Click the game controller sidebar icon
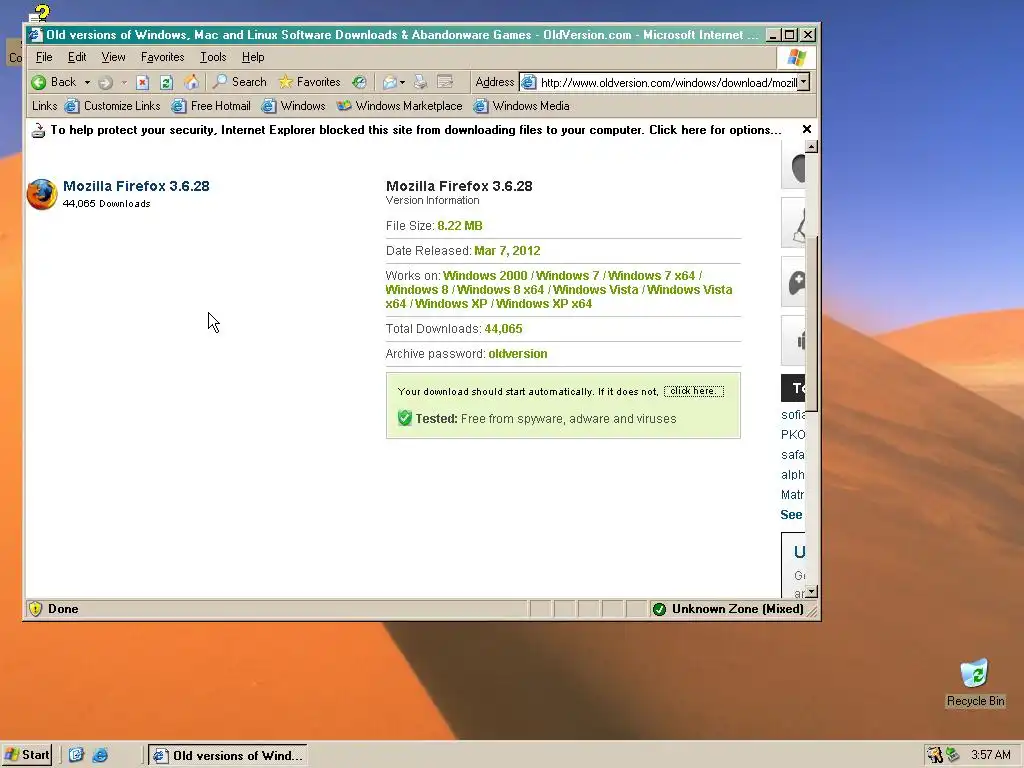1024x768 pixels. (796, 282)
